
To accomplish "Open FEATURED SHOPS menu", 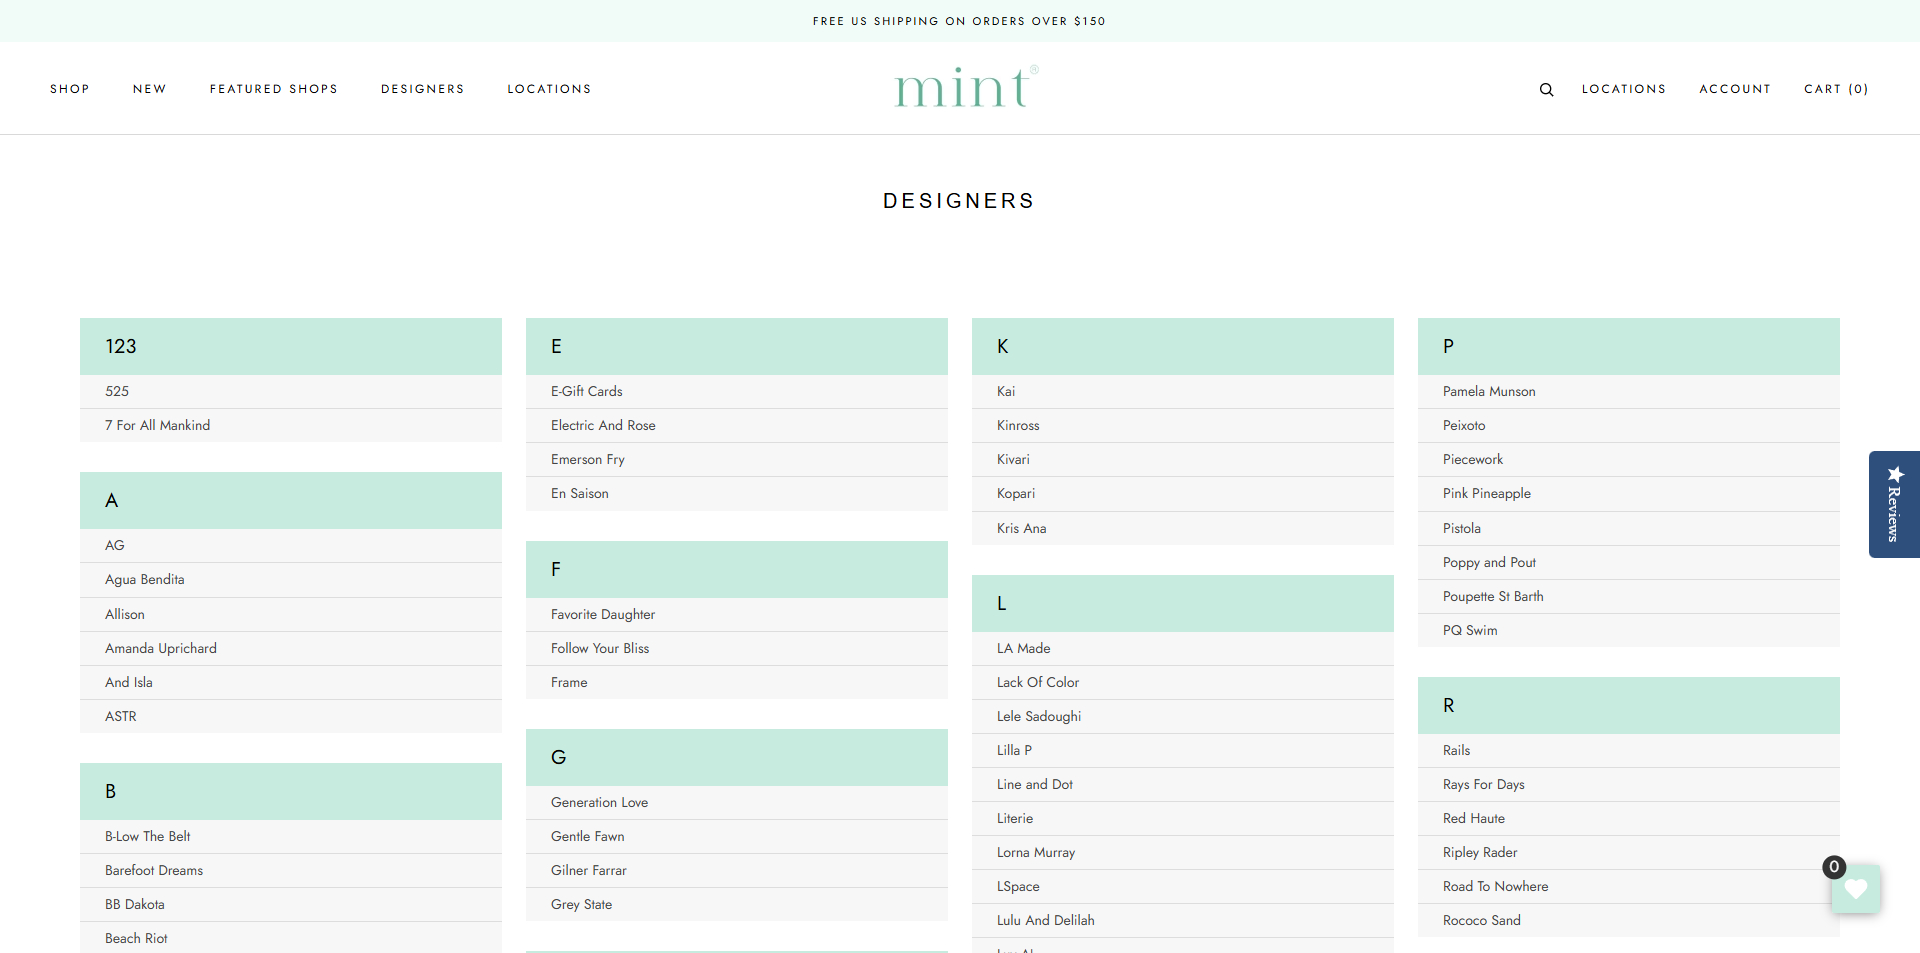I will tap(274, 89).
